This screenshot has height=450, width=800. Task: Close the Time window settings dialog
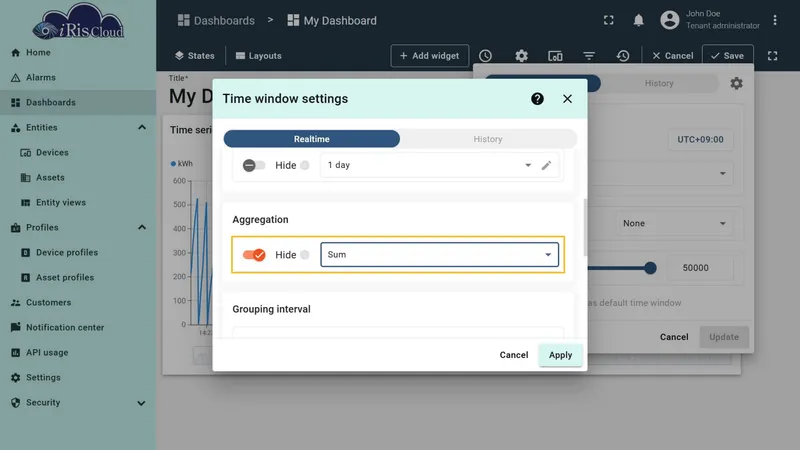coord(567,98)
